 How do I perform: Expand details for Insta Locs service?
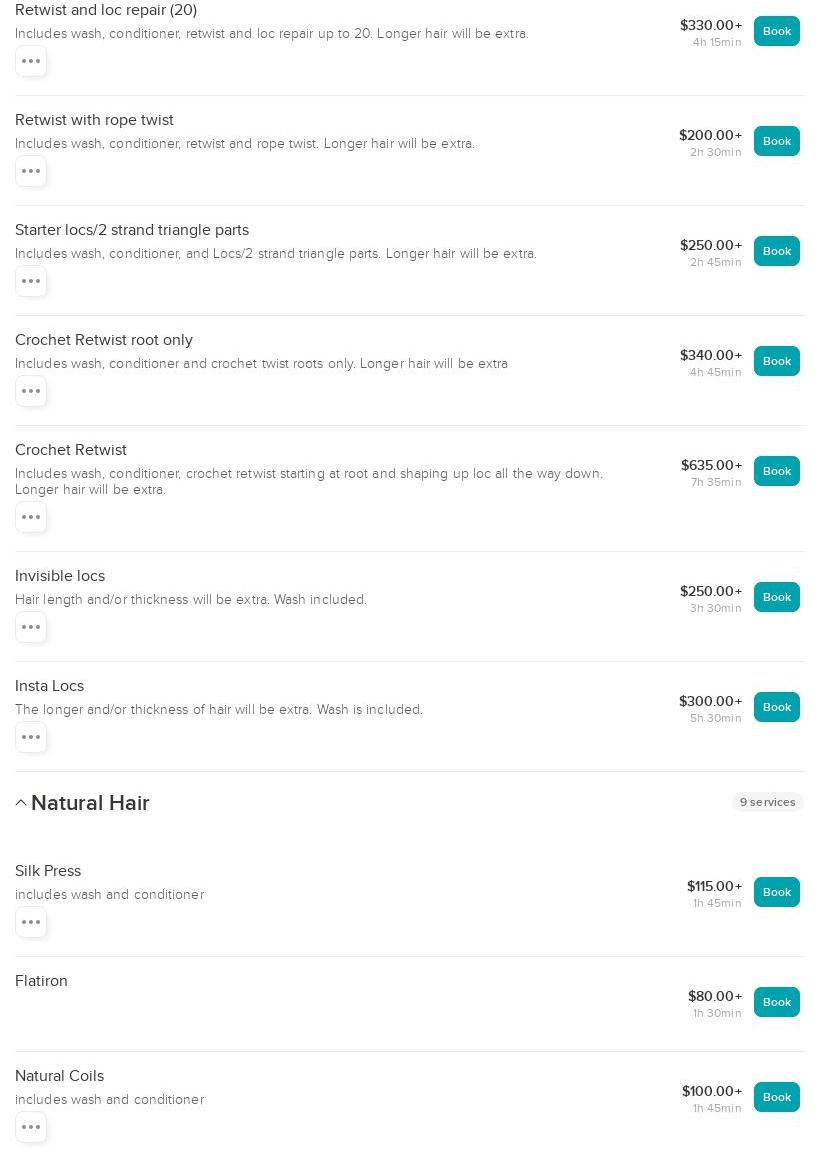point(31,737)
